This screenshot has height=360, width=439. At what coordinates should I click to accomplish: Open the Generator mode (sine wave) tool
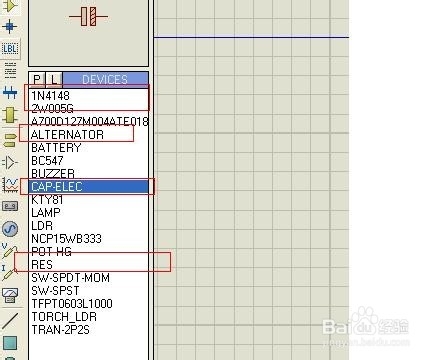pyautogui.click(x=10, y=229)
